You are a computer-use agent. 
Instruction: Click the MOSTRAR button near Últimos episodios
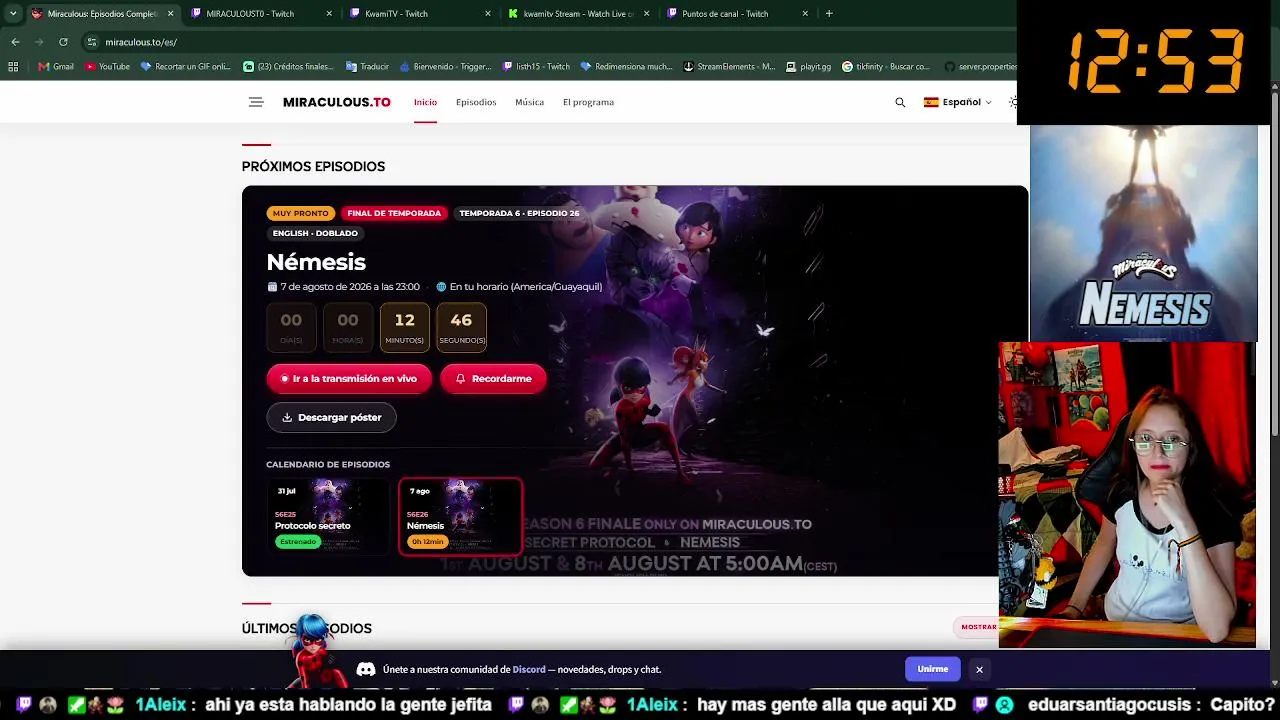pos(979,627)
